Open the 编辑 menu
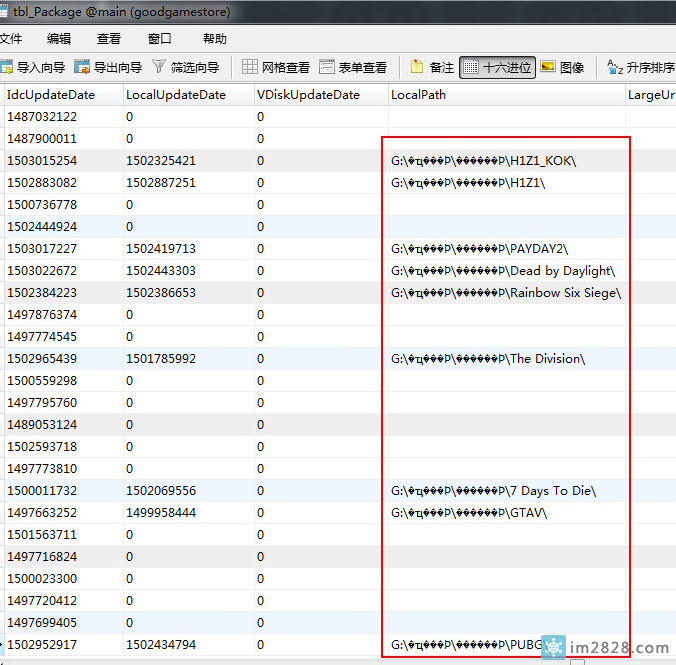676x665 pixels. coord(59,39)
